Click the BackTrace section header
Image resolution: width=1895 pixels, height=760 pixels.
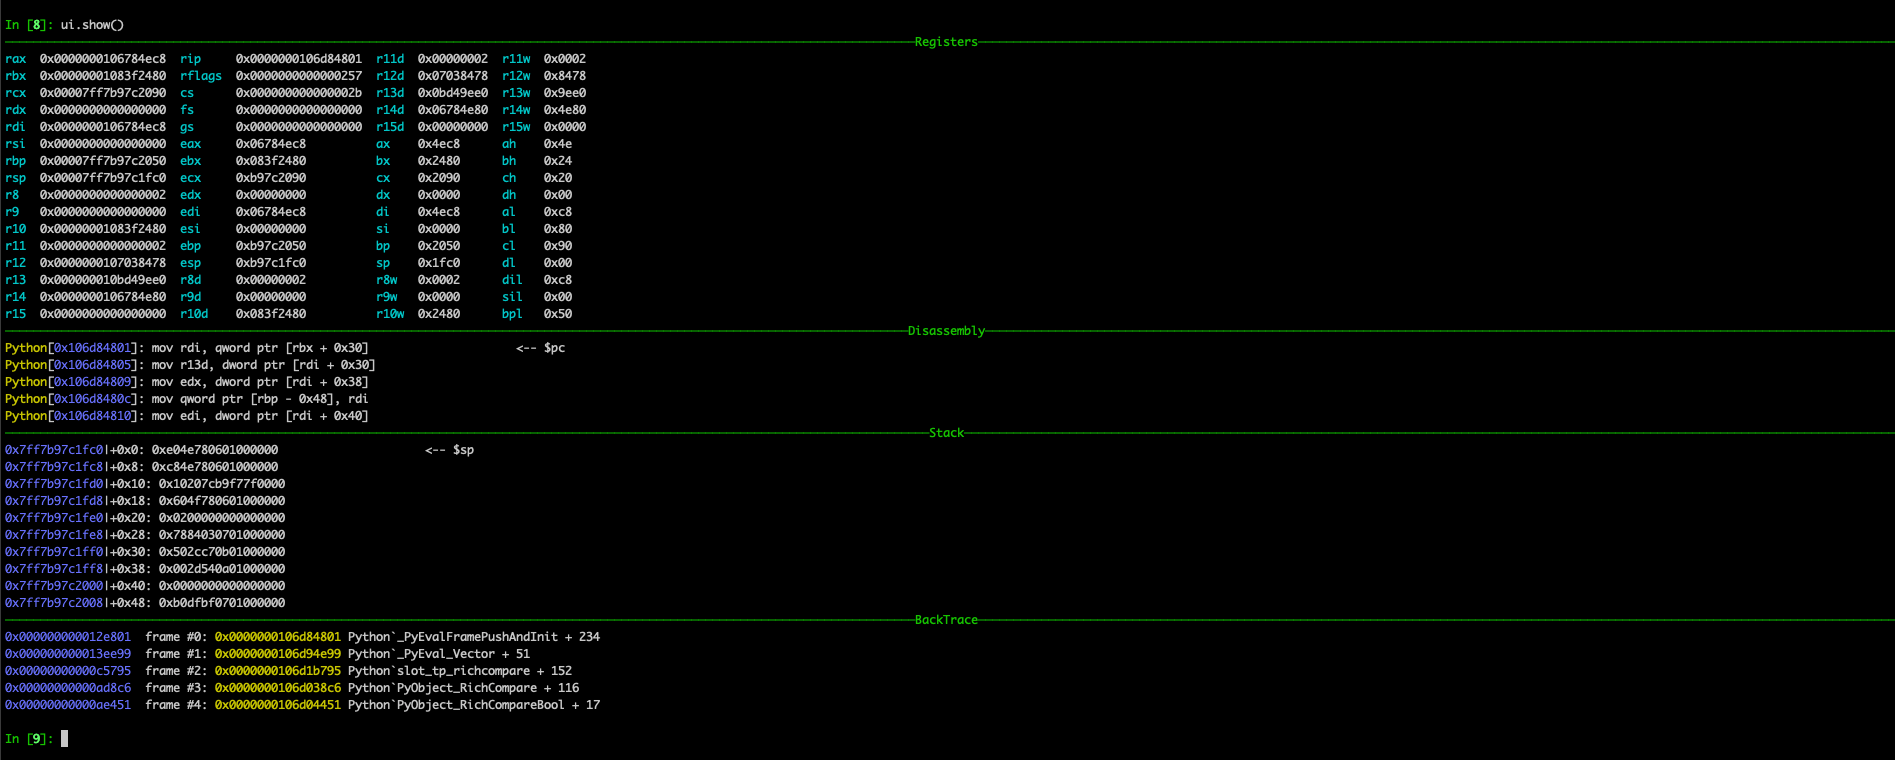tap(945, 620)
